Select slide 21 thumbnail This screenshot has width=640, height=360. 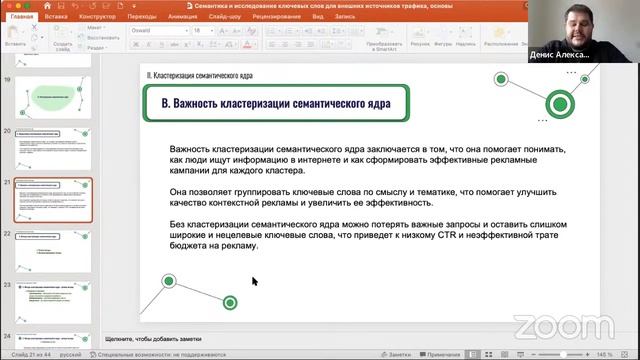click(x=53, y=200)
